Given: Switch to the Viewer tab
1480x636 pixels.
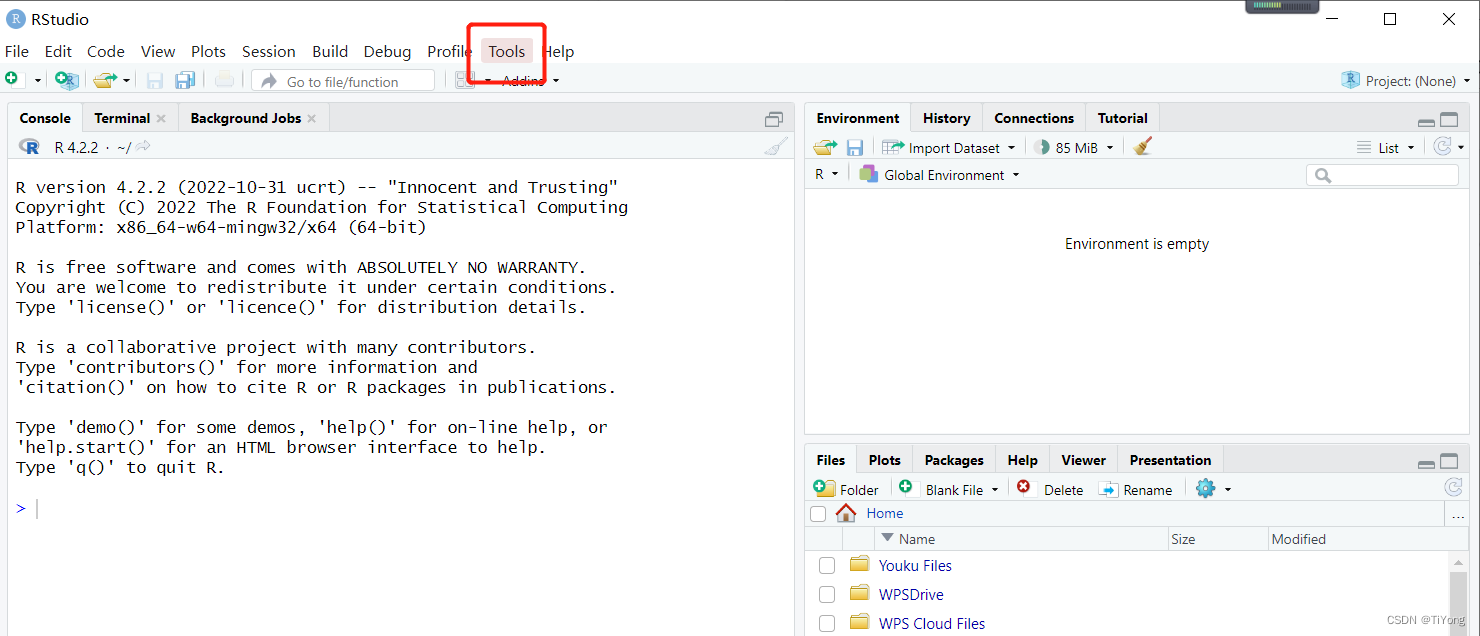Looking at the screenshot, I should [x=1083, y=460].
